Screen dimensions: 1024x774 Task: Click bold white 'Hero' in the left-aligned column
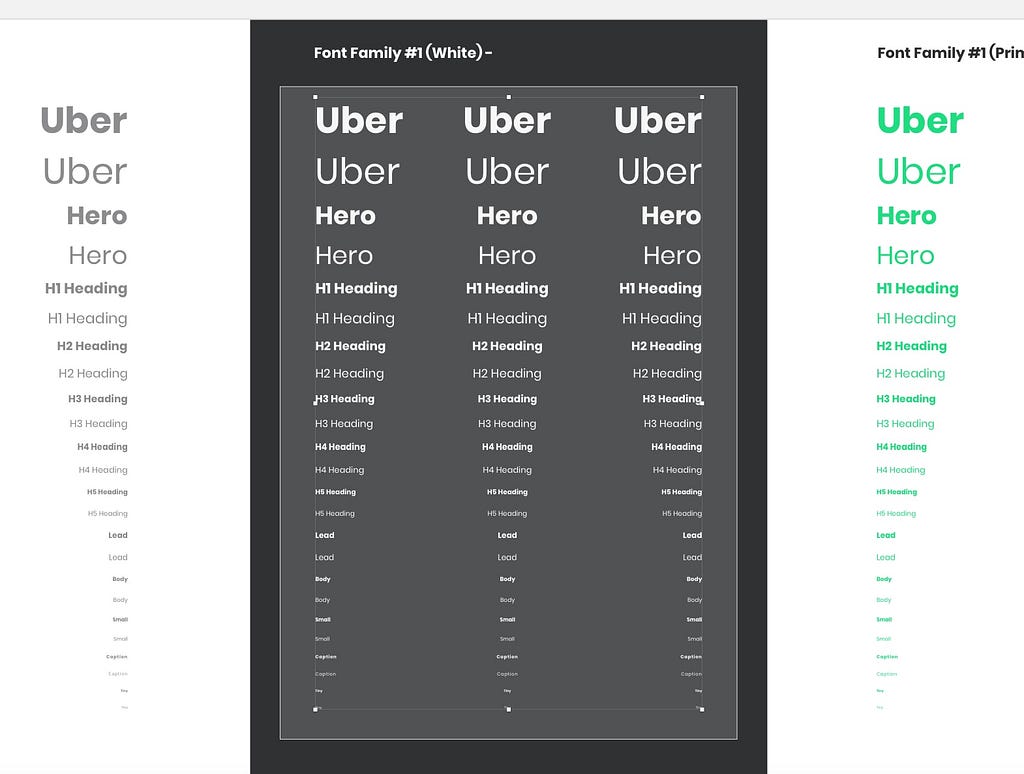[345, 216]
